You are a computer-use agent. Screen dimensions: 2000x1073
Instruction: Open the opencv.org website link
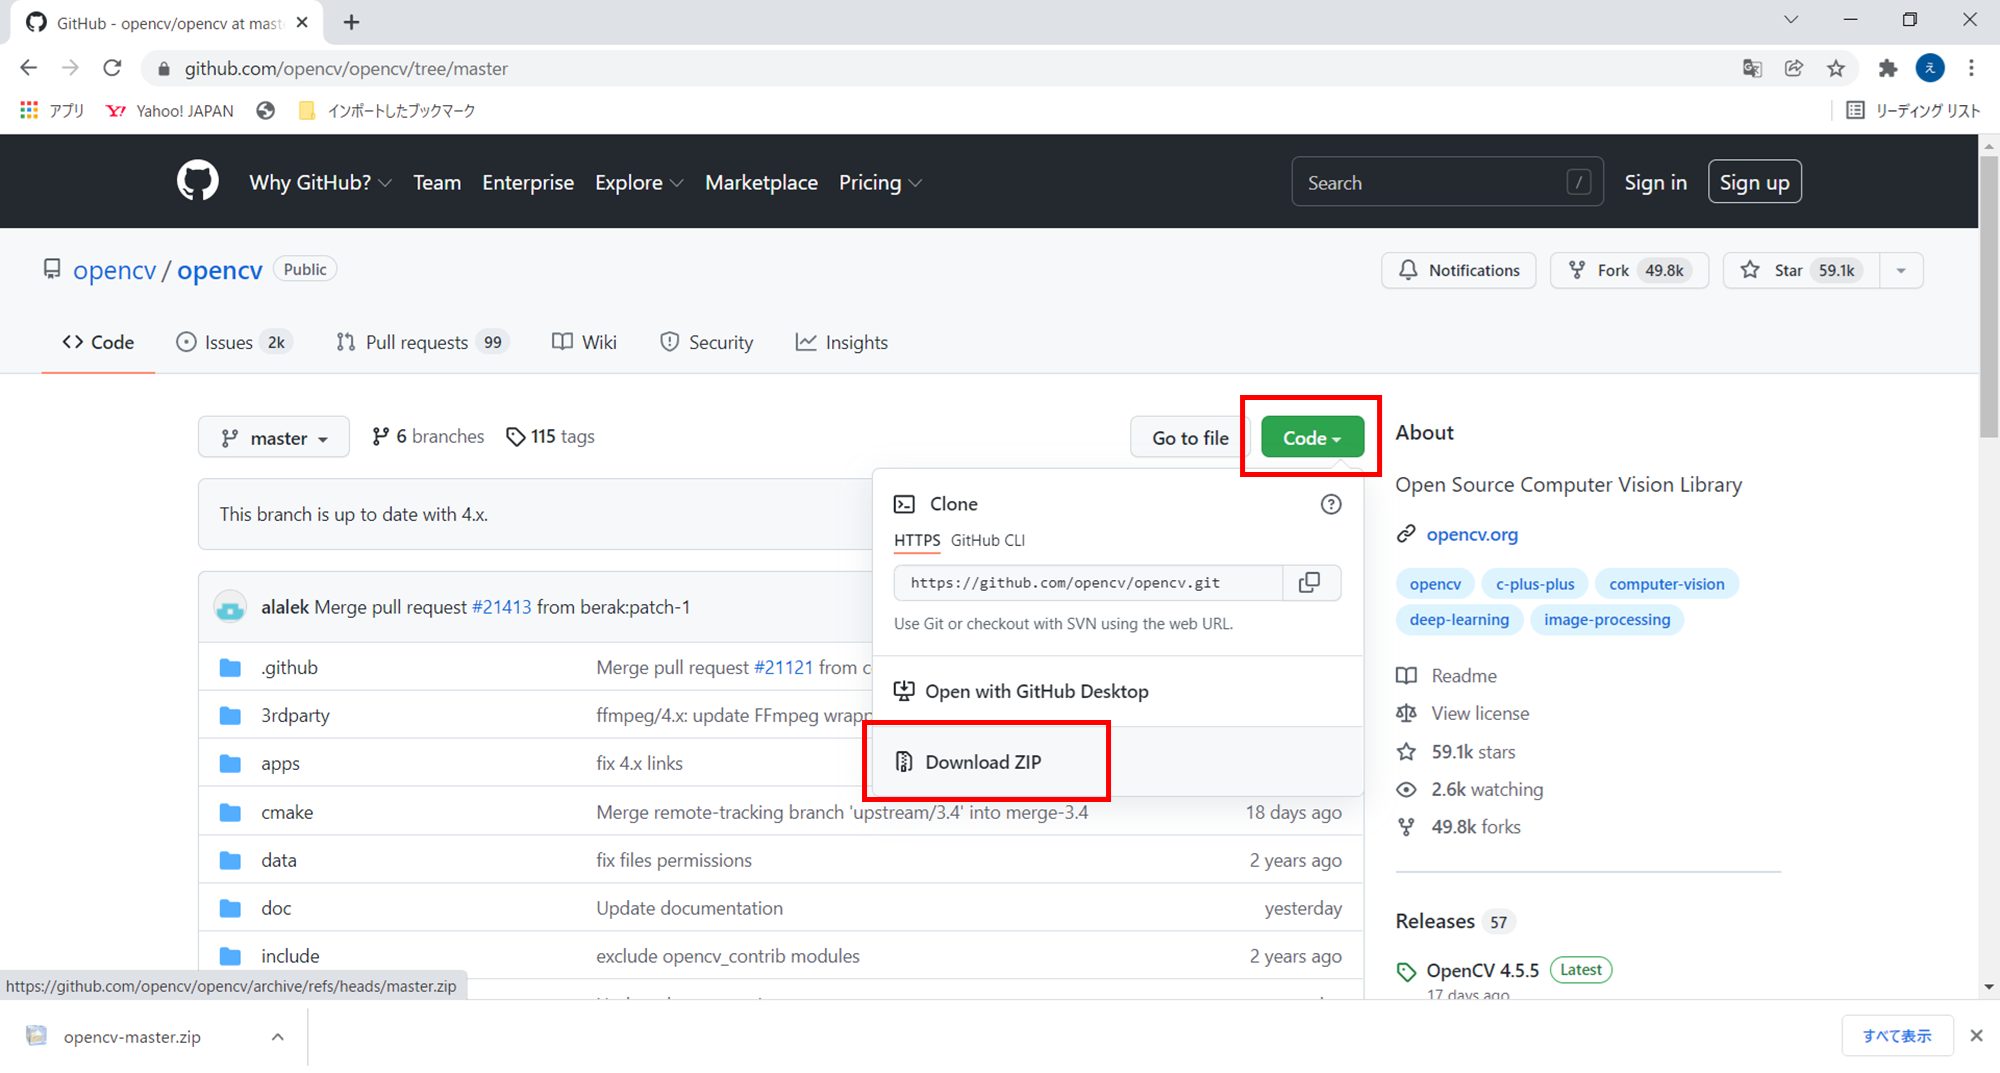click(1471, 534)
